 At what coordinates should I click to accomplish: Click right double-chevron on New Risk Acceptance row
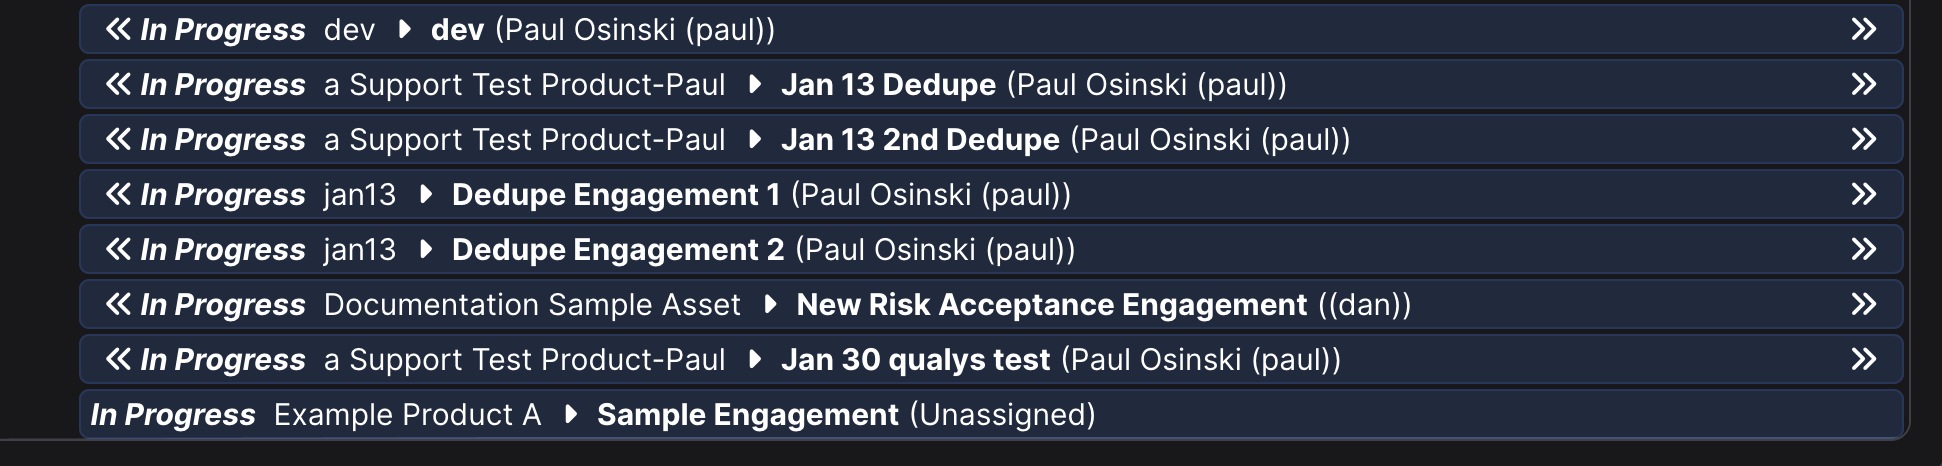point(1863,305)
